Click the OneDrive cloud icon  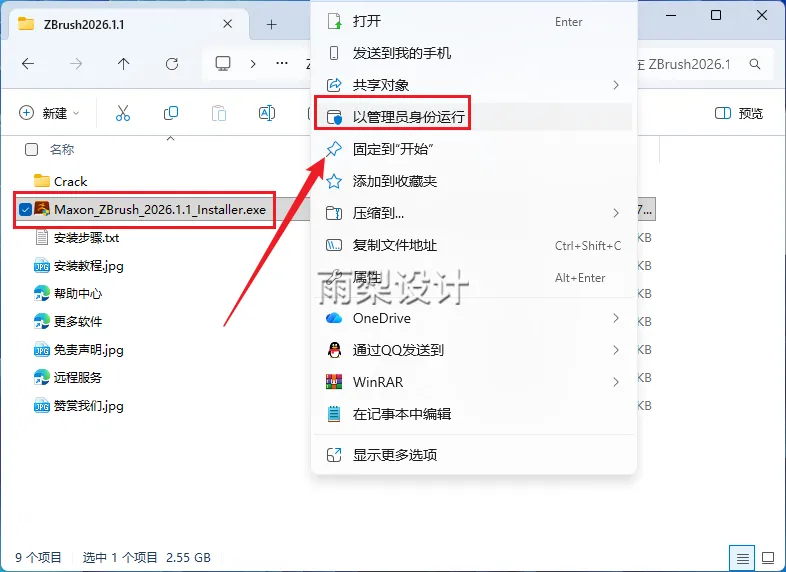point(334,318)
